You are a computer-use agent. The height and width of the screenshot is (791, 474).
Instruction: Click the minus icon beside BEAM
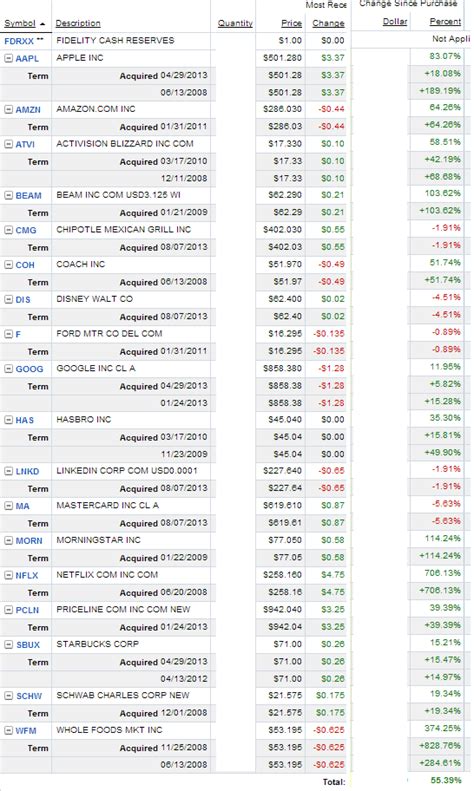[x=8, y=196]
